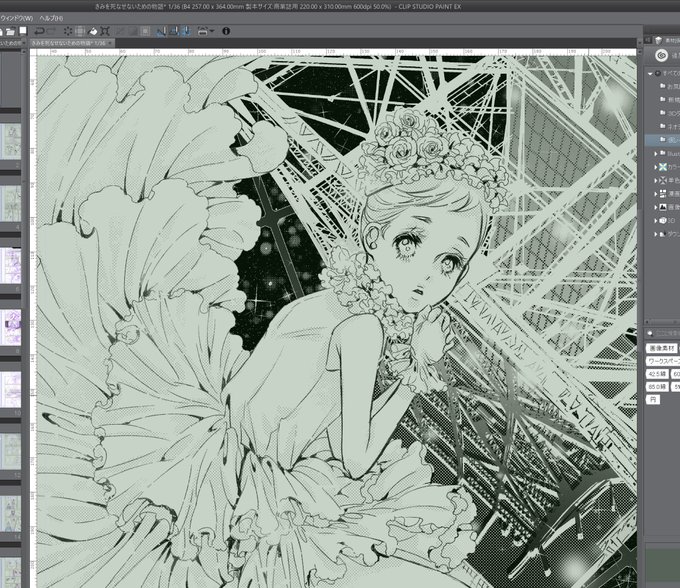This screenshot has height=588, width=680.
Task: Close the 1/36 page document tab
Action: 111,43
